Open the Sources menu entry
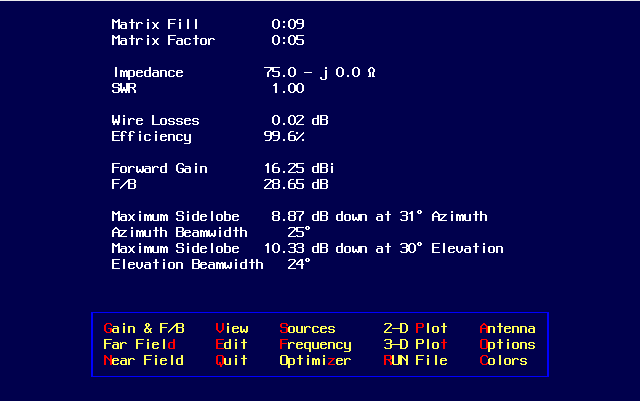Screen dimensions: 640x401 point(307,328)
